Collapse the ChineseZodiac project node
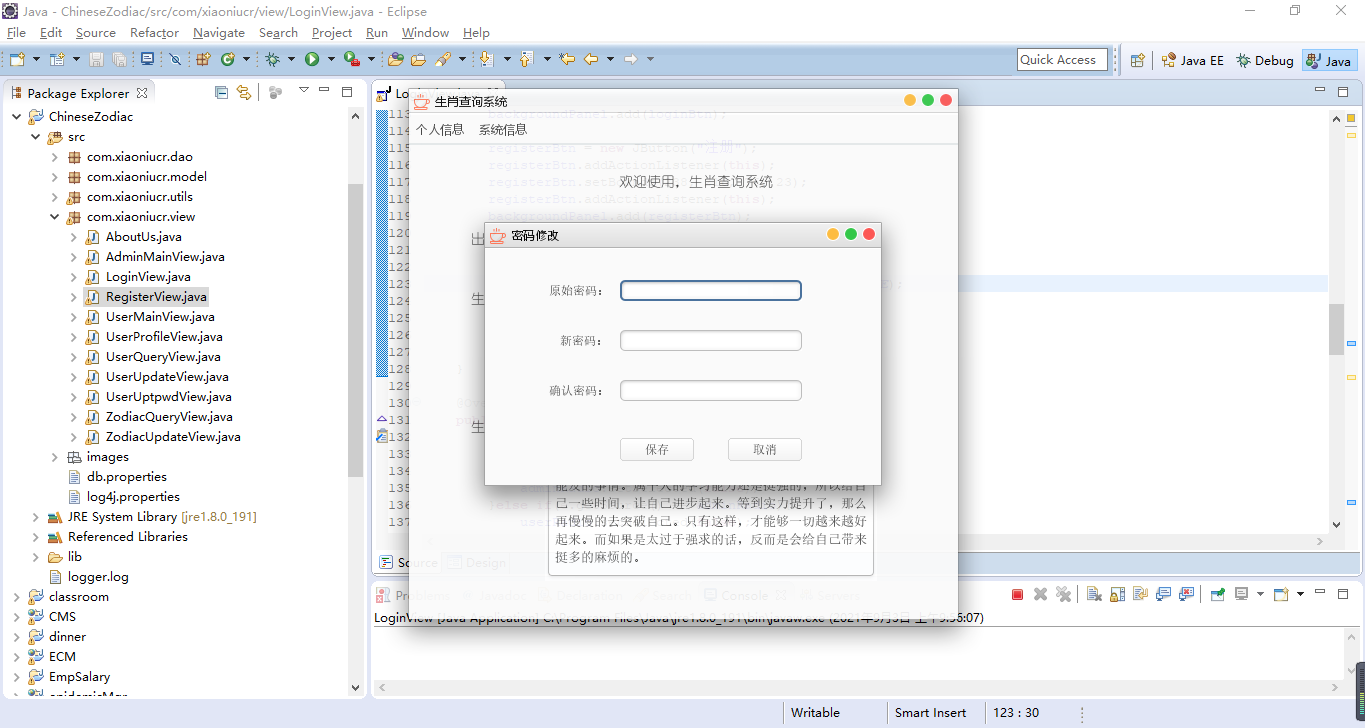This screenshot has width=1365, height=728. point(16,117)
